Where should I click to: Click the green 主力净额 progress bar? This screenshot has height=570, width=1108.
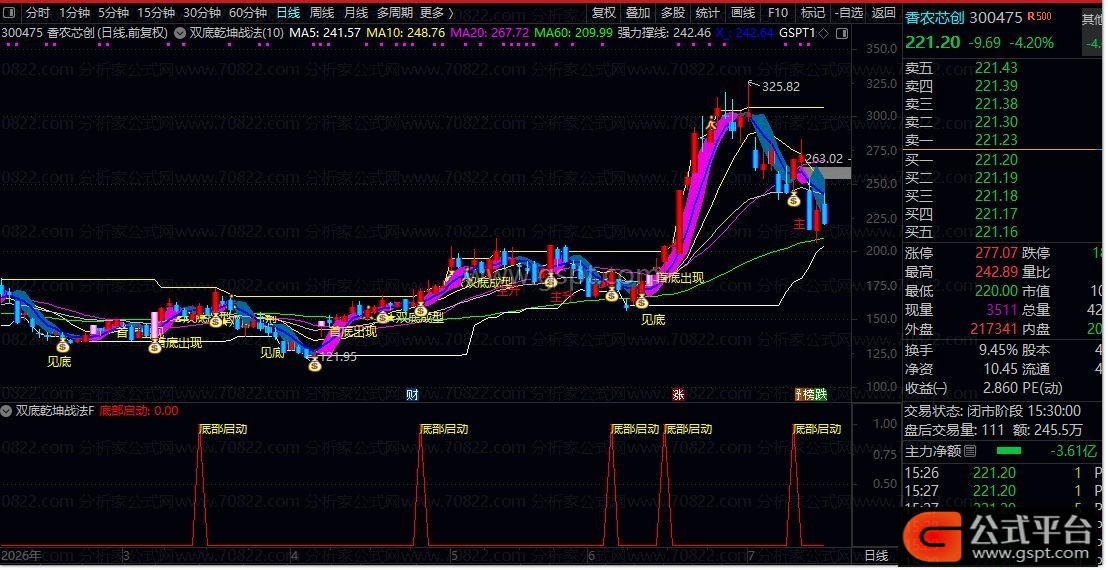click(x=1008, y=451)
